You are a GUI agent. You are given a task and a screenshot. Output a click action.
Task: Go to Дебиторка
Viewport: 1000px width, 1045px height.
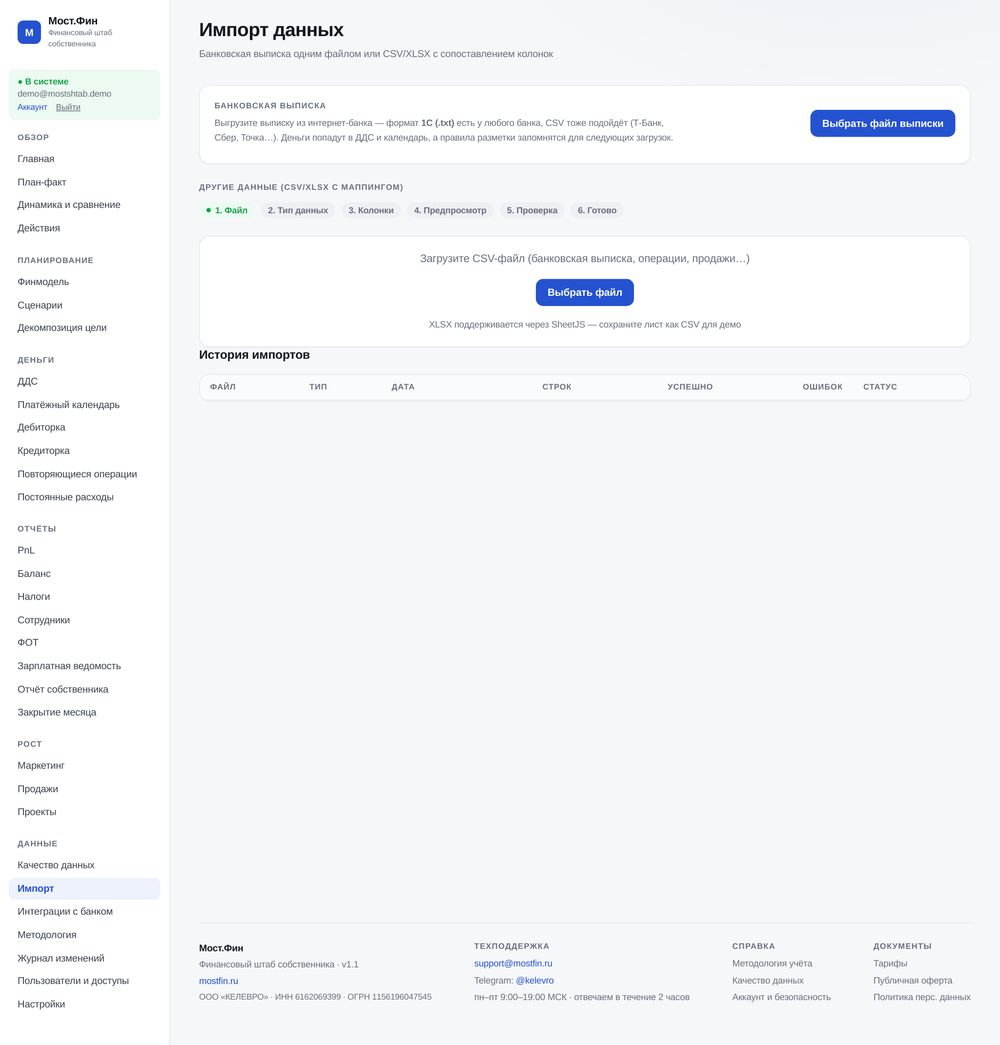tap(85, 427)
